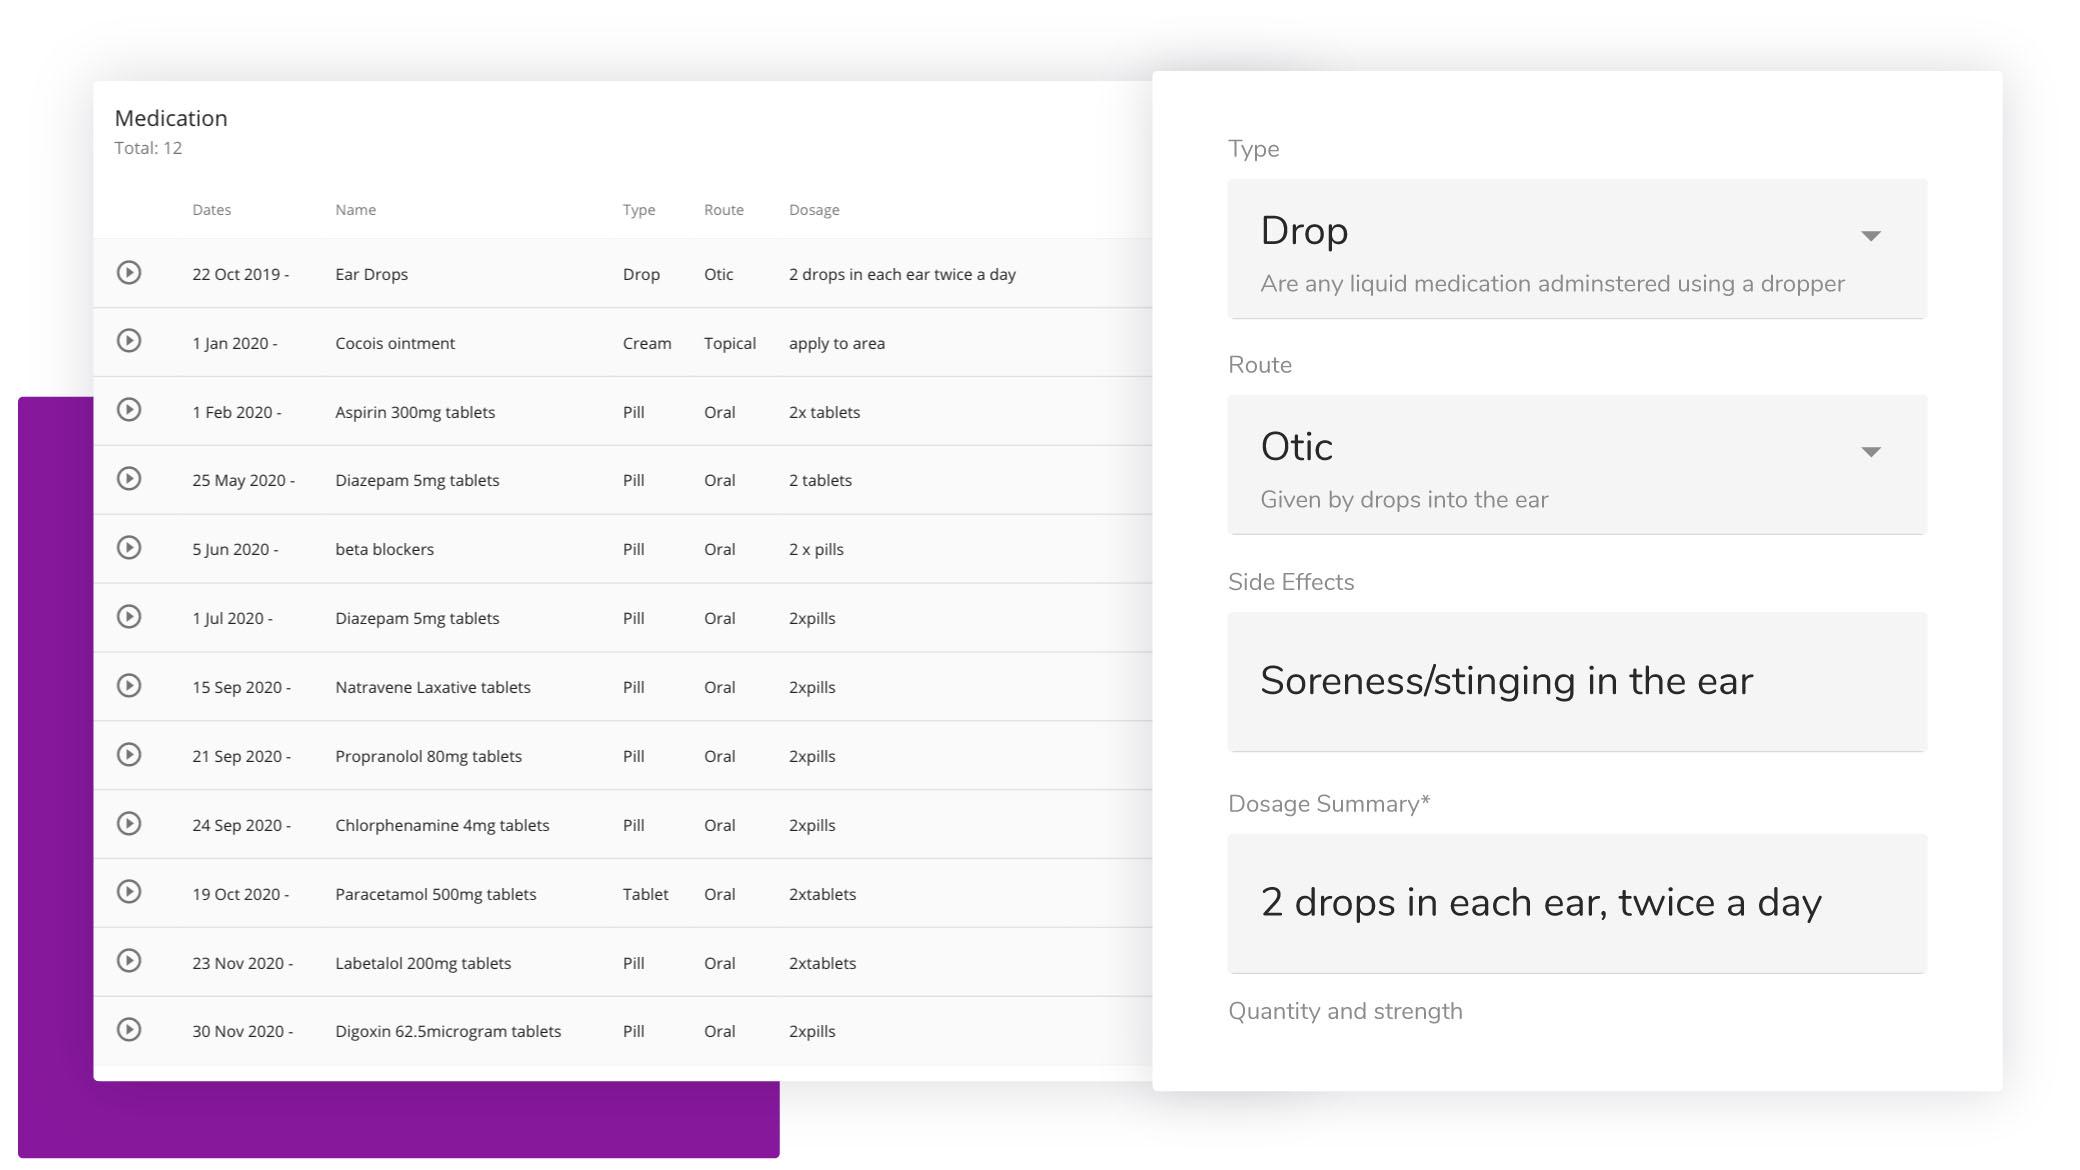Click Digoxin 62.5microgram tablets name
Viewport: 2080px width, 1170px height.
pyautogui.click(x=448, y=1031)
